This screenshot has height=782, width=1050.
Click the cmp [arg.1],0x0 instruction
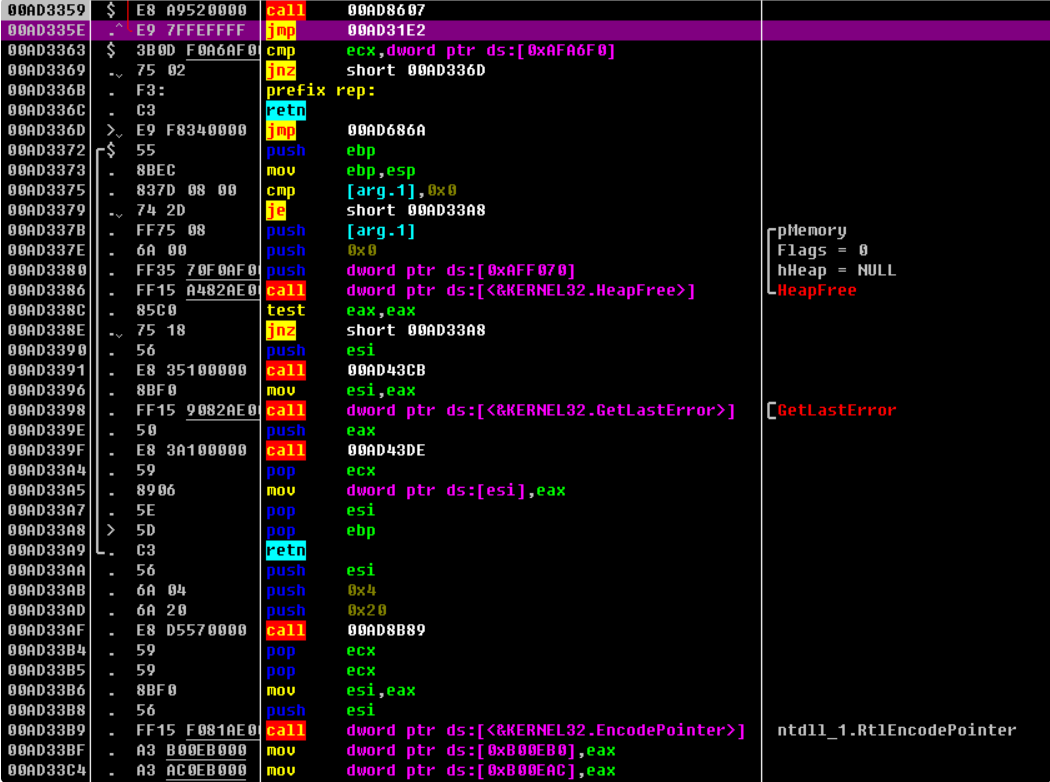coord(400,190)
